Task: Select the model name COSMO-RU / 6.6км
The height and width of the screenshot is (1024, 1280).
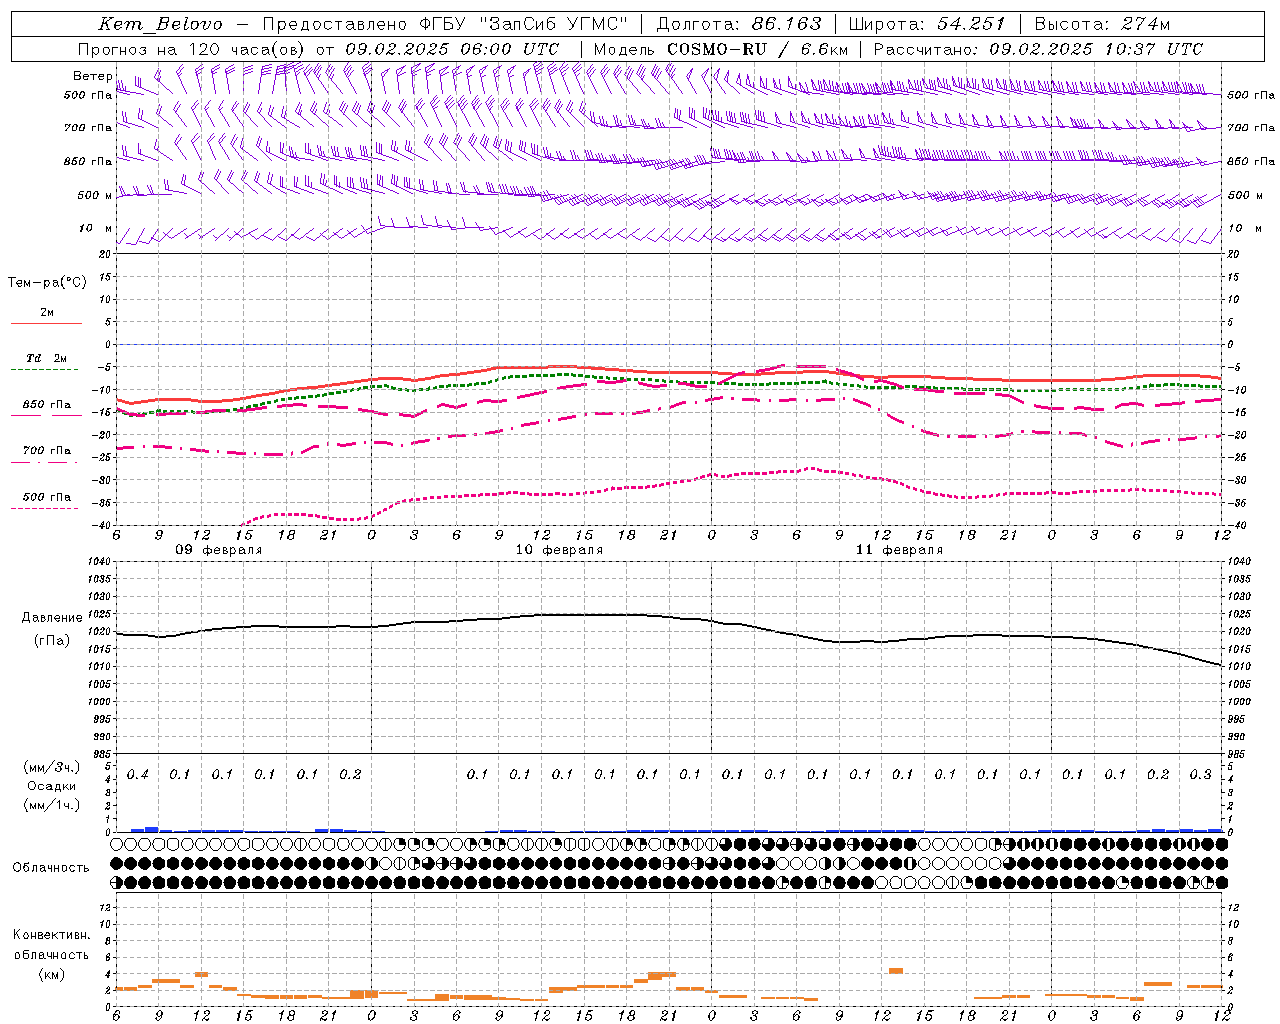Action: coord(758,49)
